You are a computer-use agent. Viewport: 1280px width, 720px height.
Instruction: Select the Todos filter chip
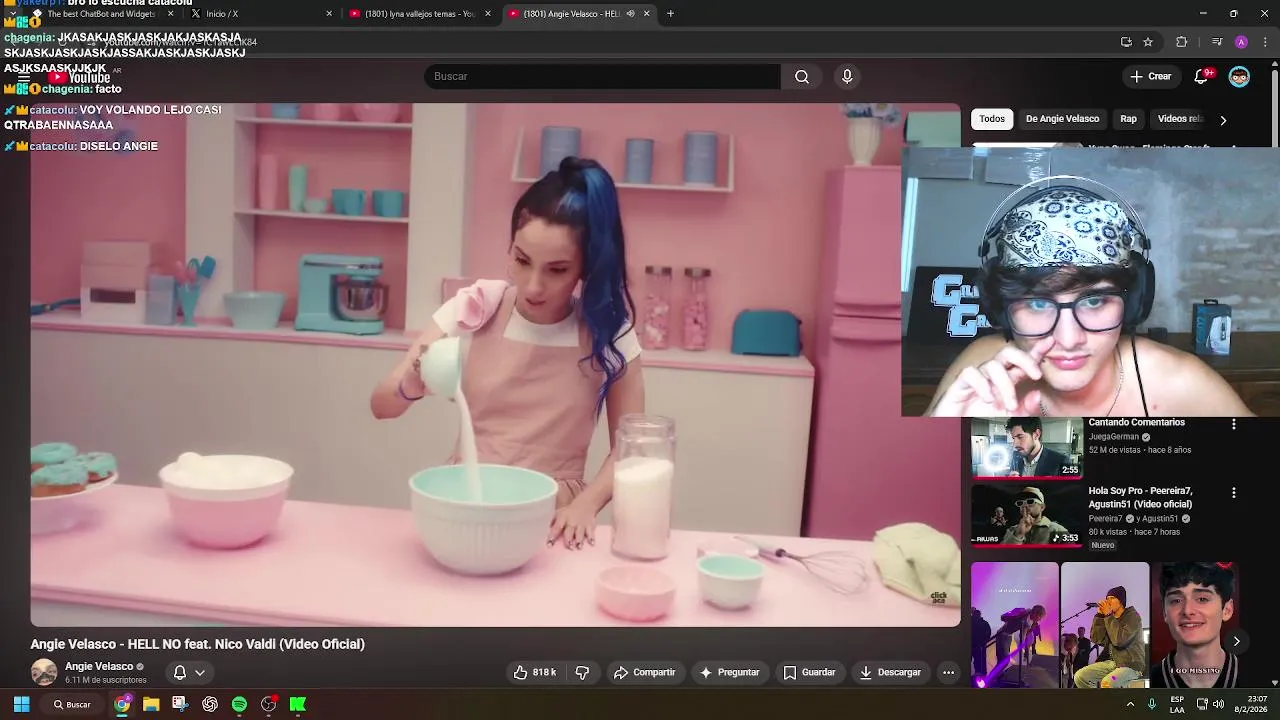point(992,119)
